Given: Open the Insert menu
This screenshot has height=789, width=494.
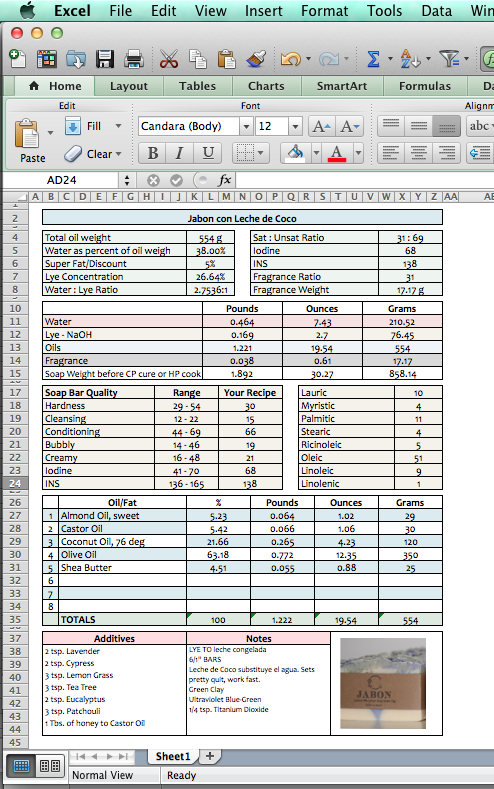Looking at the screenshot, I should tap(264, 11).
